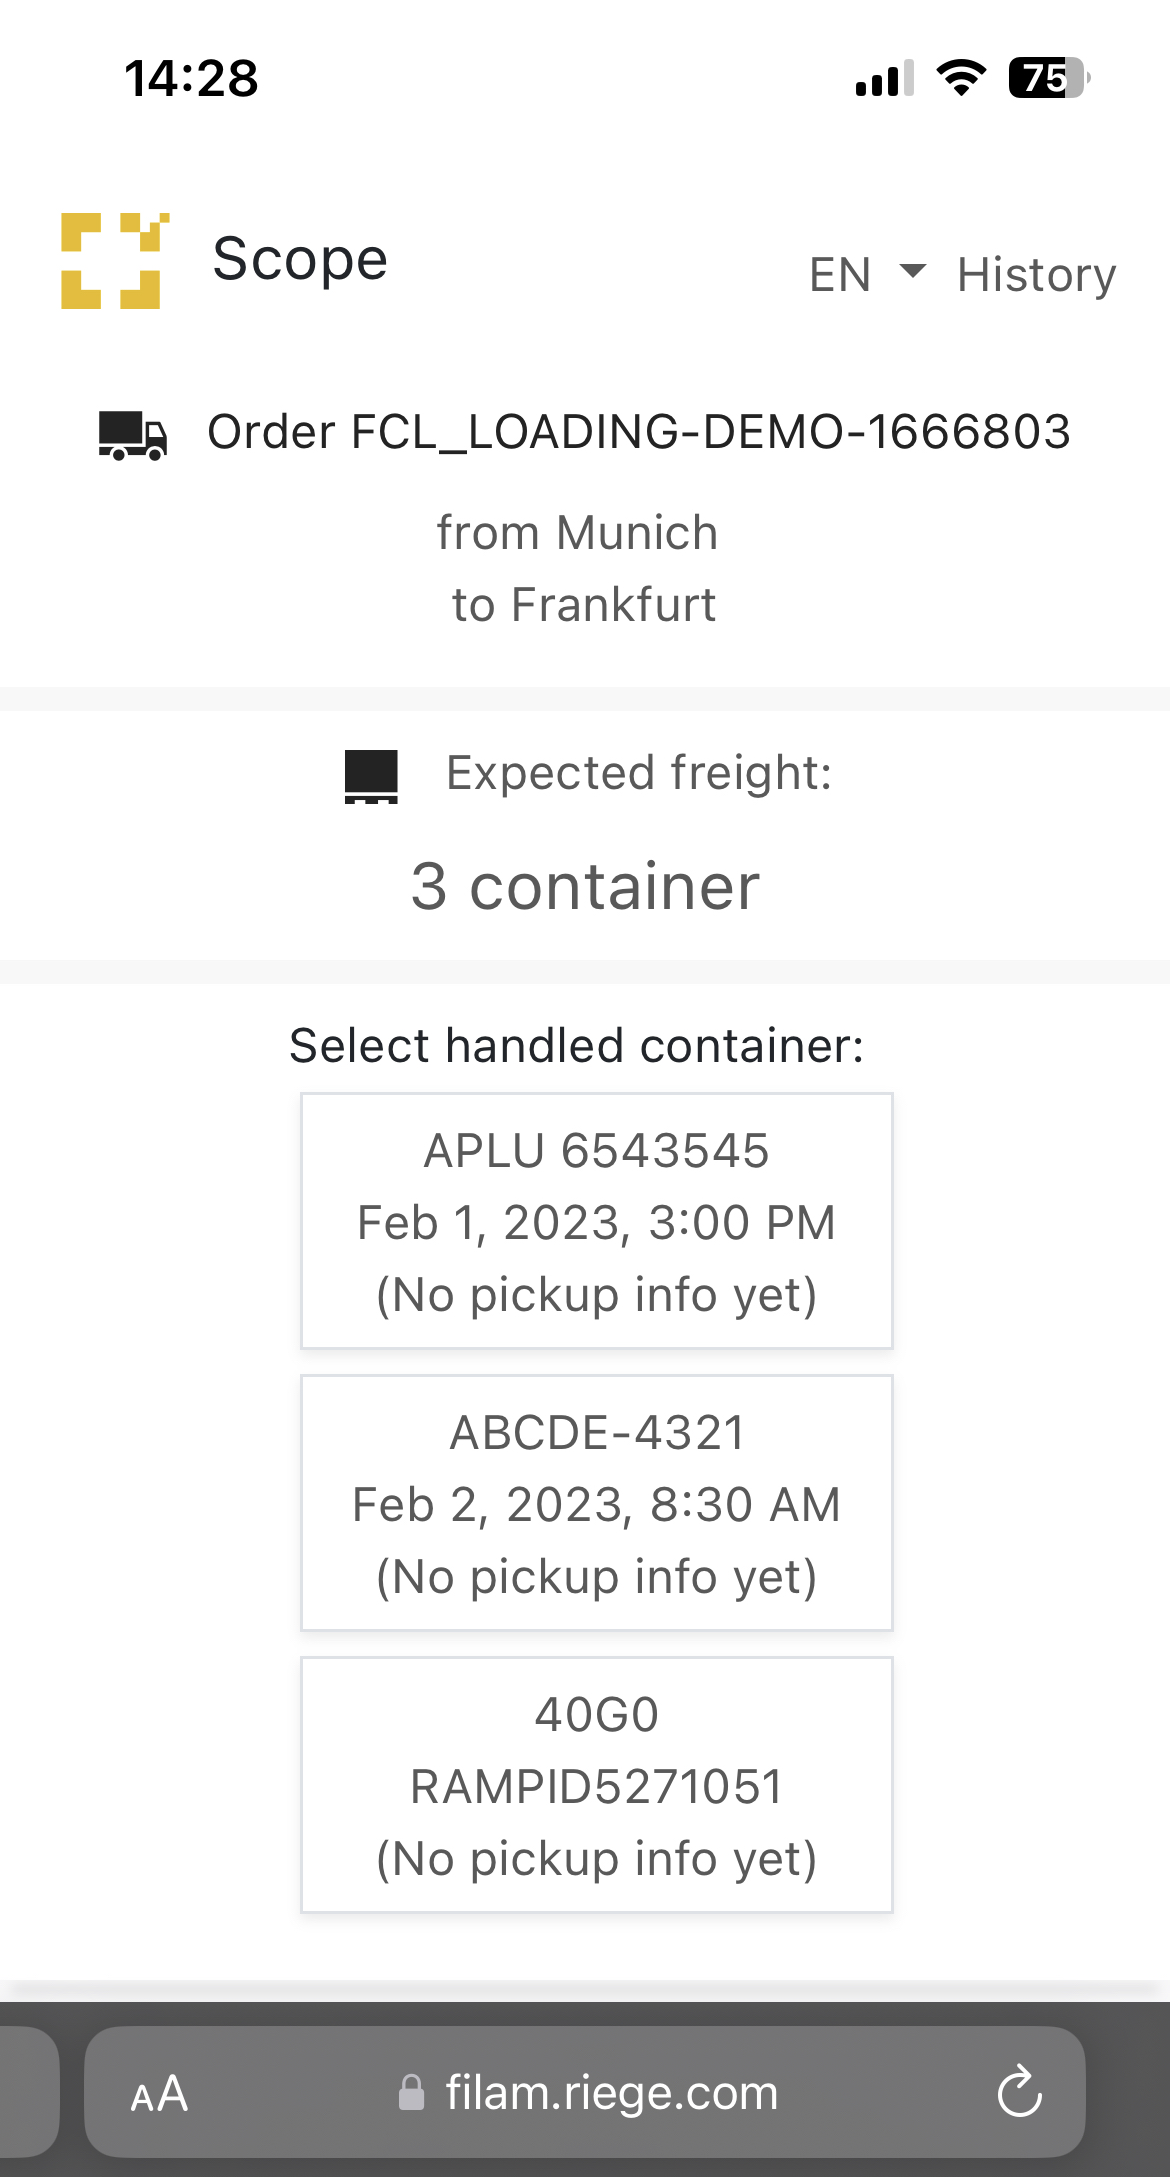Image resolution: width=1170 pixels, height=2177 pixels.
Task: Tap the battery indicator showing 75
Action: (x=1048, y=77)
